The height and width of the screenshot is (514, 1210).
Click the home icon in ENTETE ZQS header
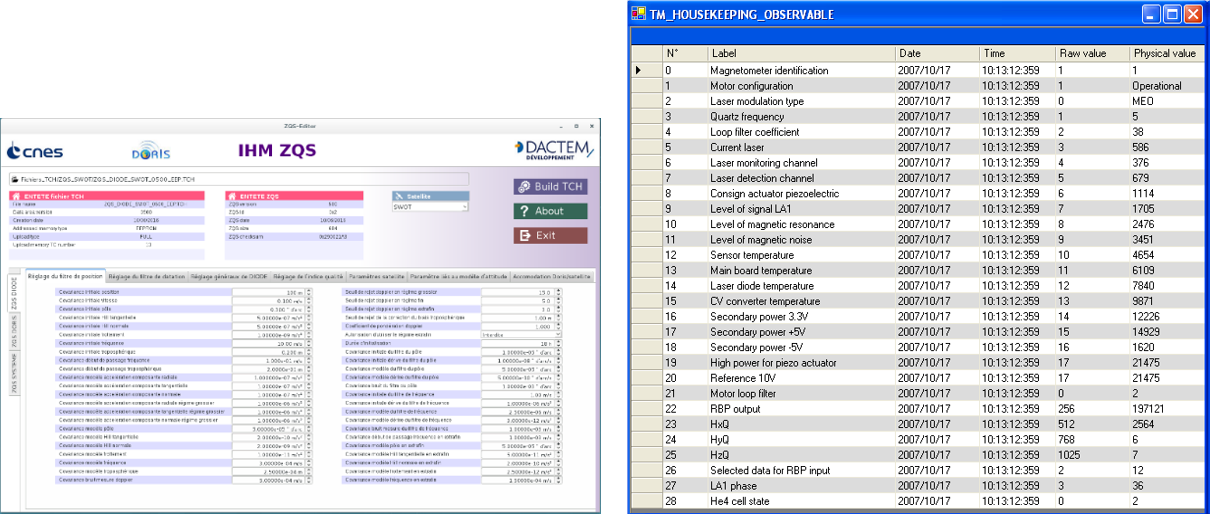[x=234, y=196]
